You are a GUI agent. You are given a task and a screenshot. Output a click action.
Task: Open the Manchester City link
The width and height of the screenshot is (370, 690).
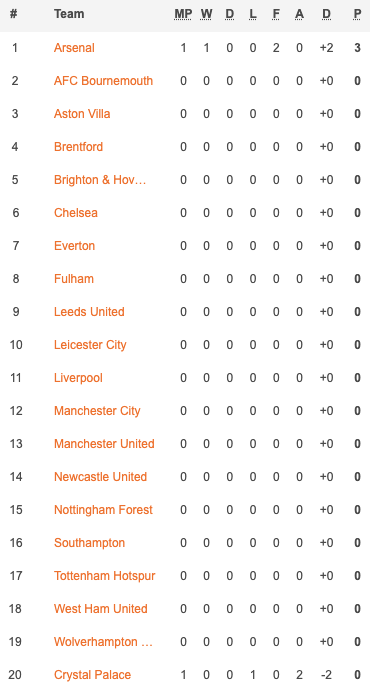point(97,411)
